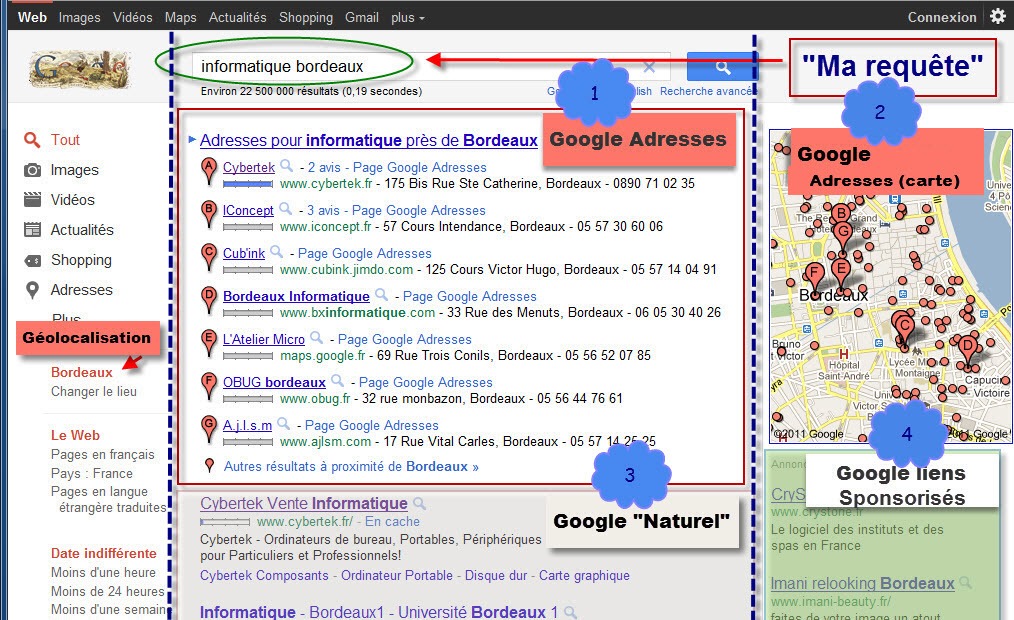
Task: Click marker A pin beside Cybertek
Action: pyautogui.click(x=209, y=171)
